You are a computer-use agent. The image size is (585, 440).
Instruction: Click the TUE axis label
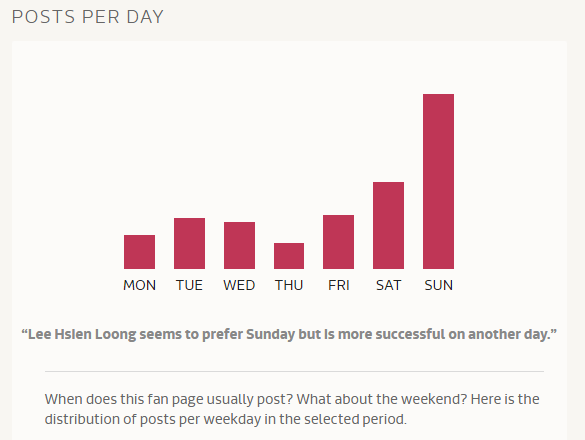(x=190, y=285)
